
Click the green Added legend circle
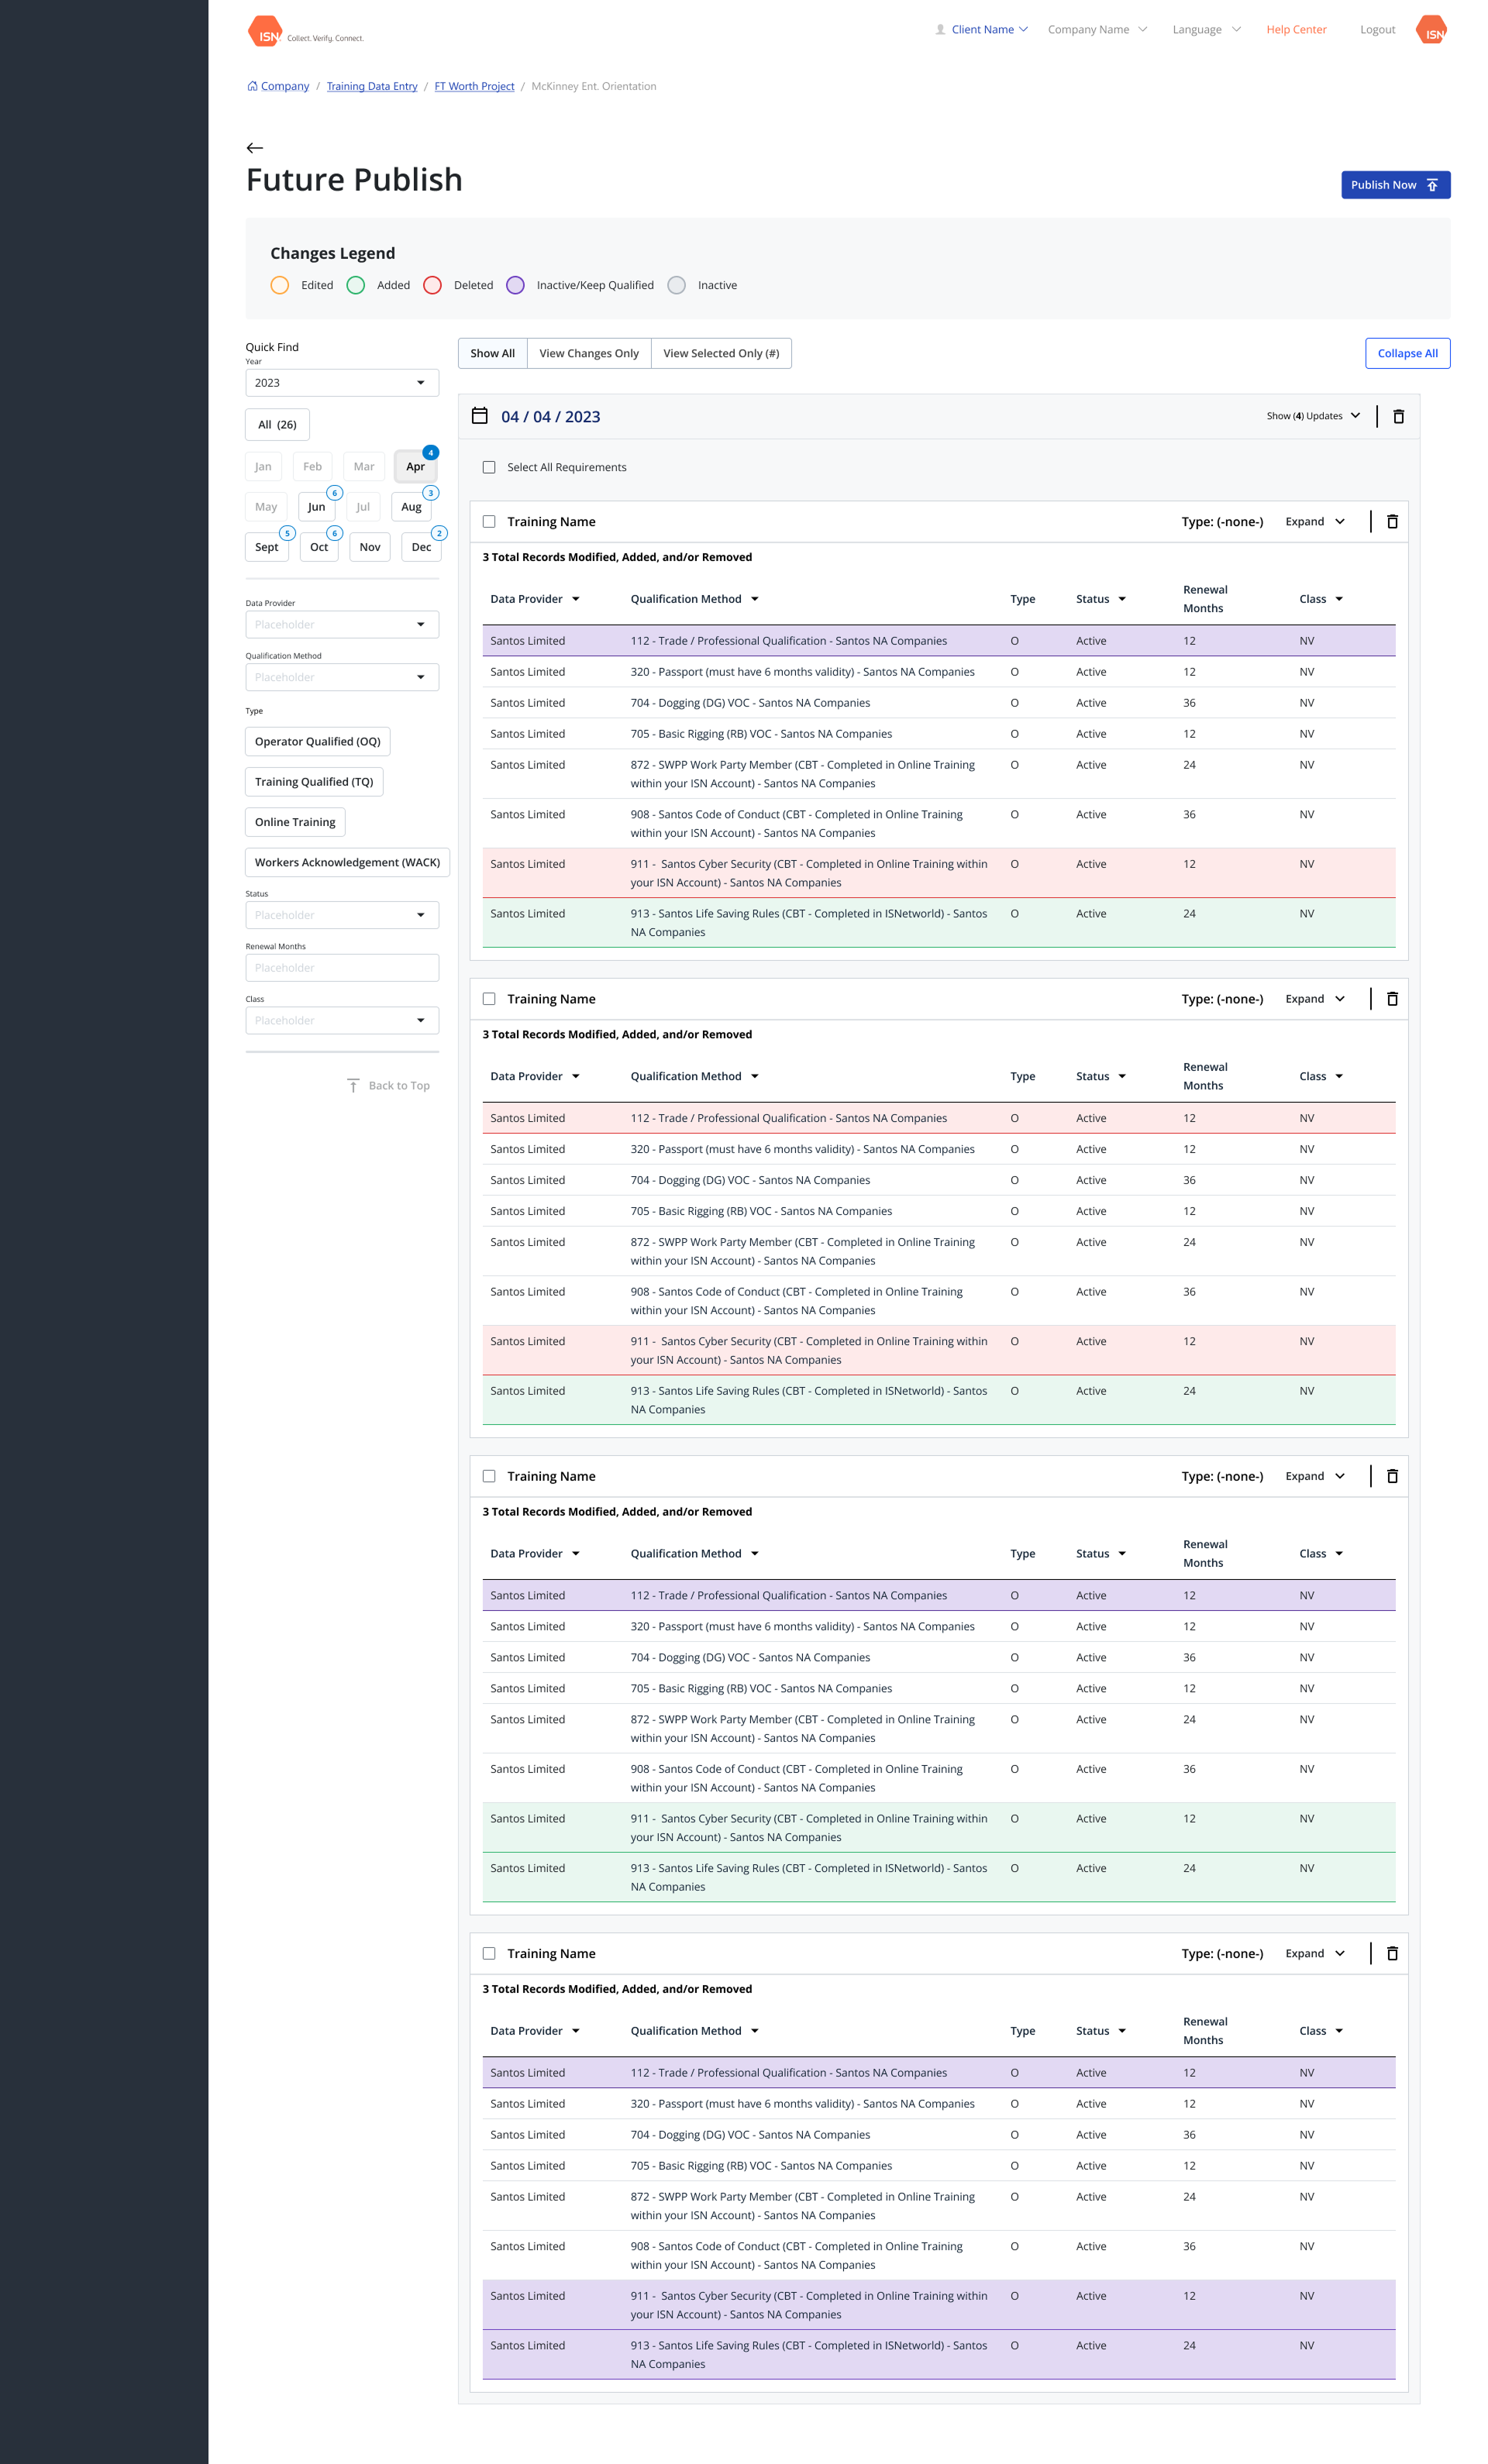(x=356, y=285)
